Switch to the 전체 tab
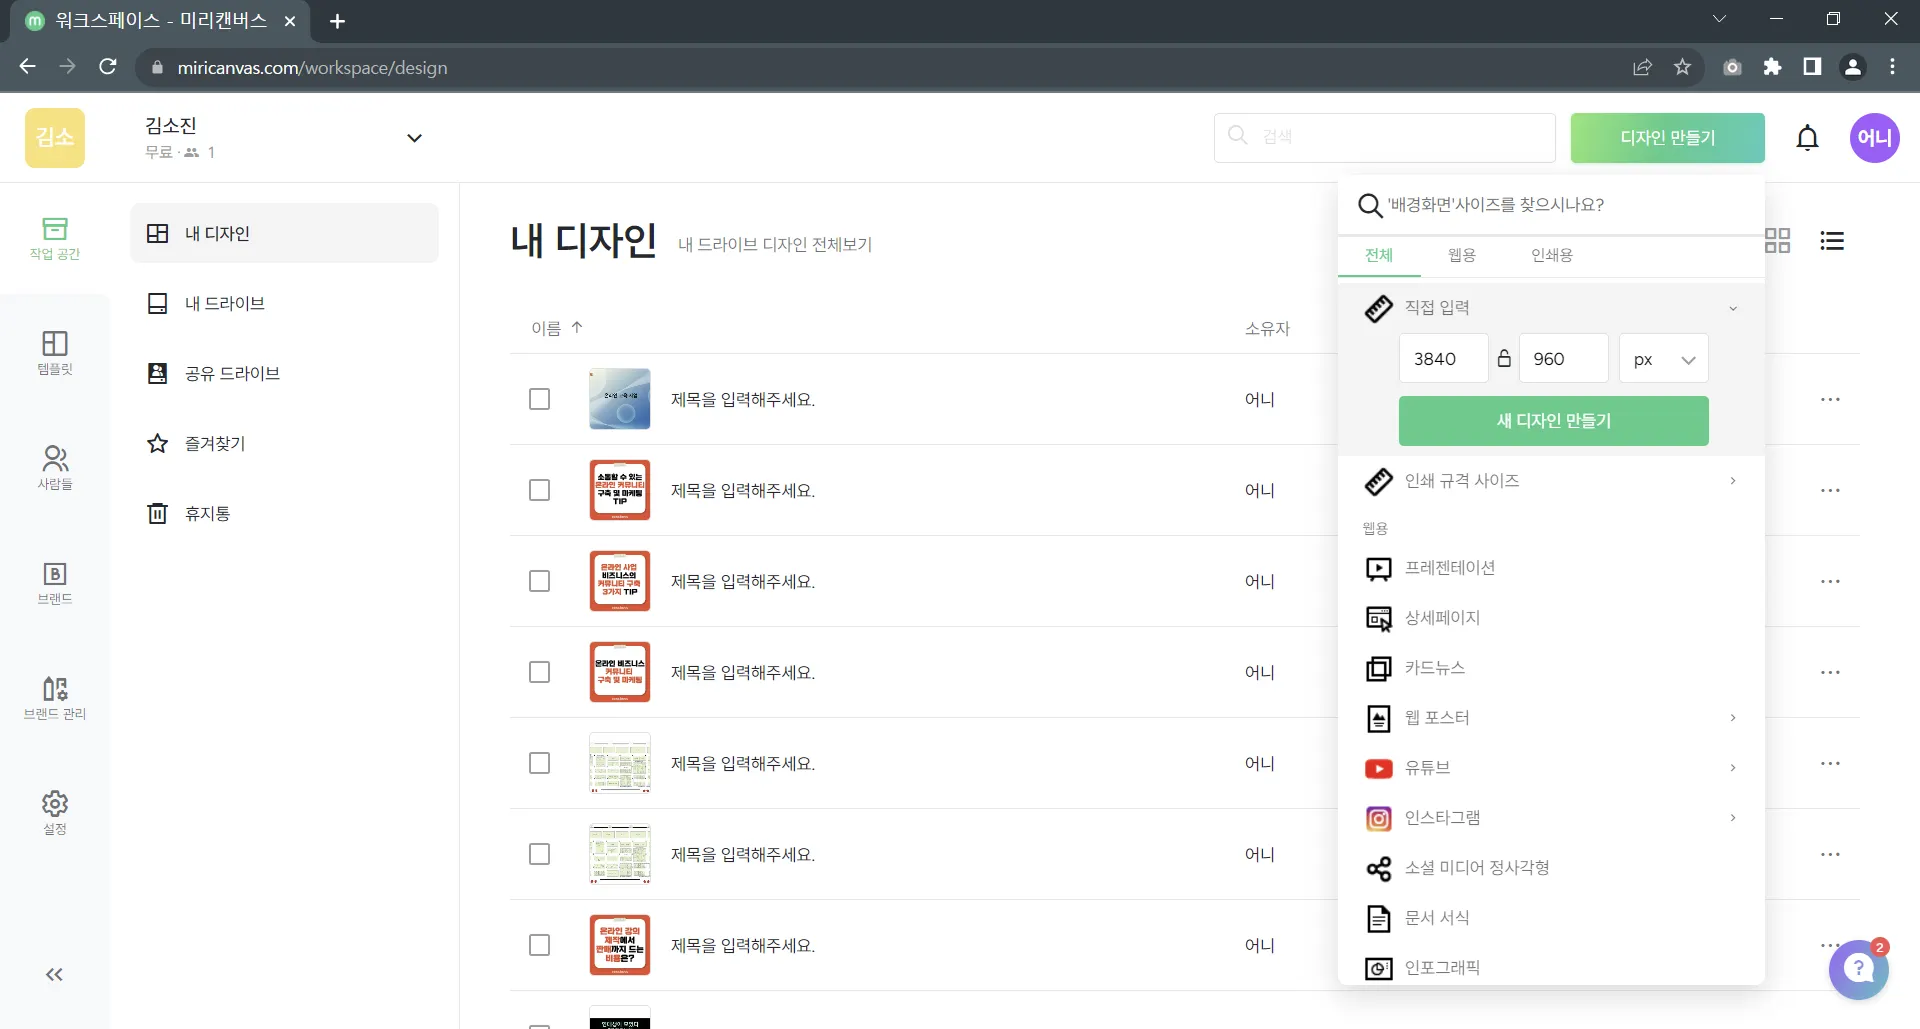The image size is (1920, 1029). coord(1379,256)
